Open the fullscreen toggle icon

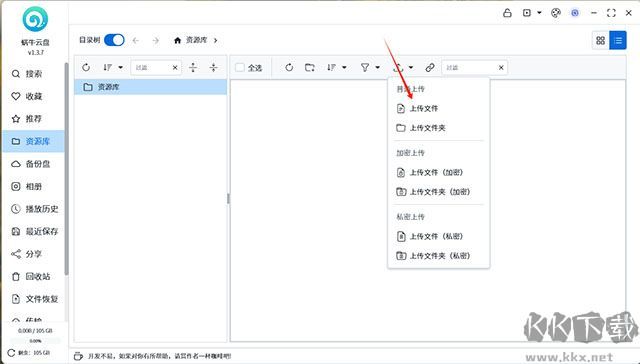click(x=611, y=13)
